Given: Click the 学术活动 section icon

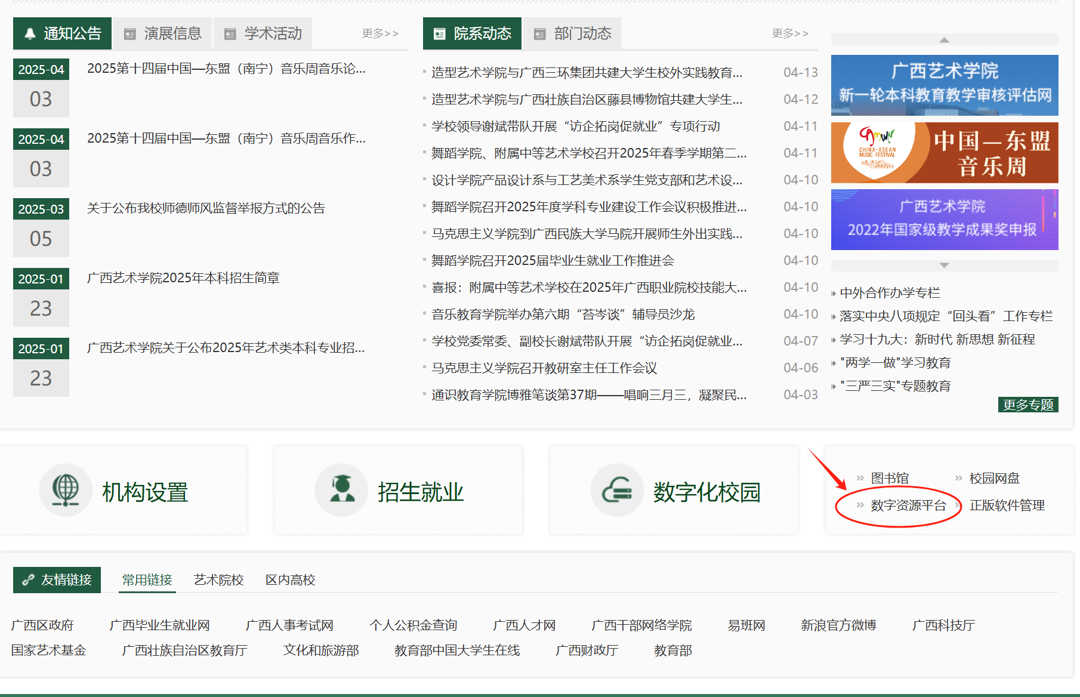Looking at the screenshot, I should [x=231, y=32].
